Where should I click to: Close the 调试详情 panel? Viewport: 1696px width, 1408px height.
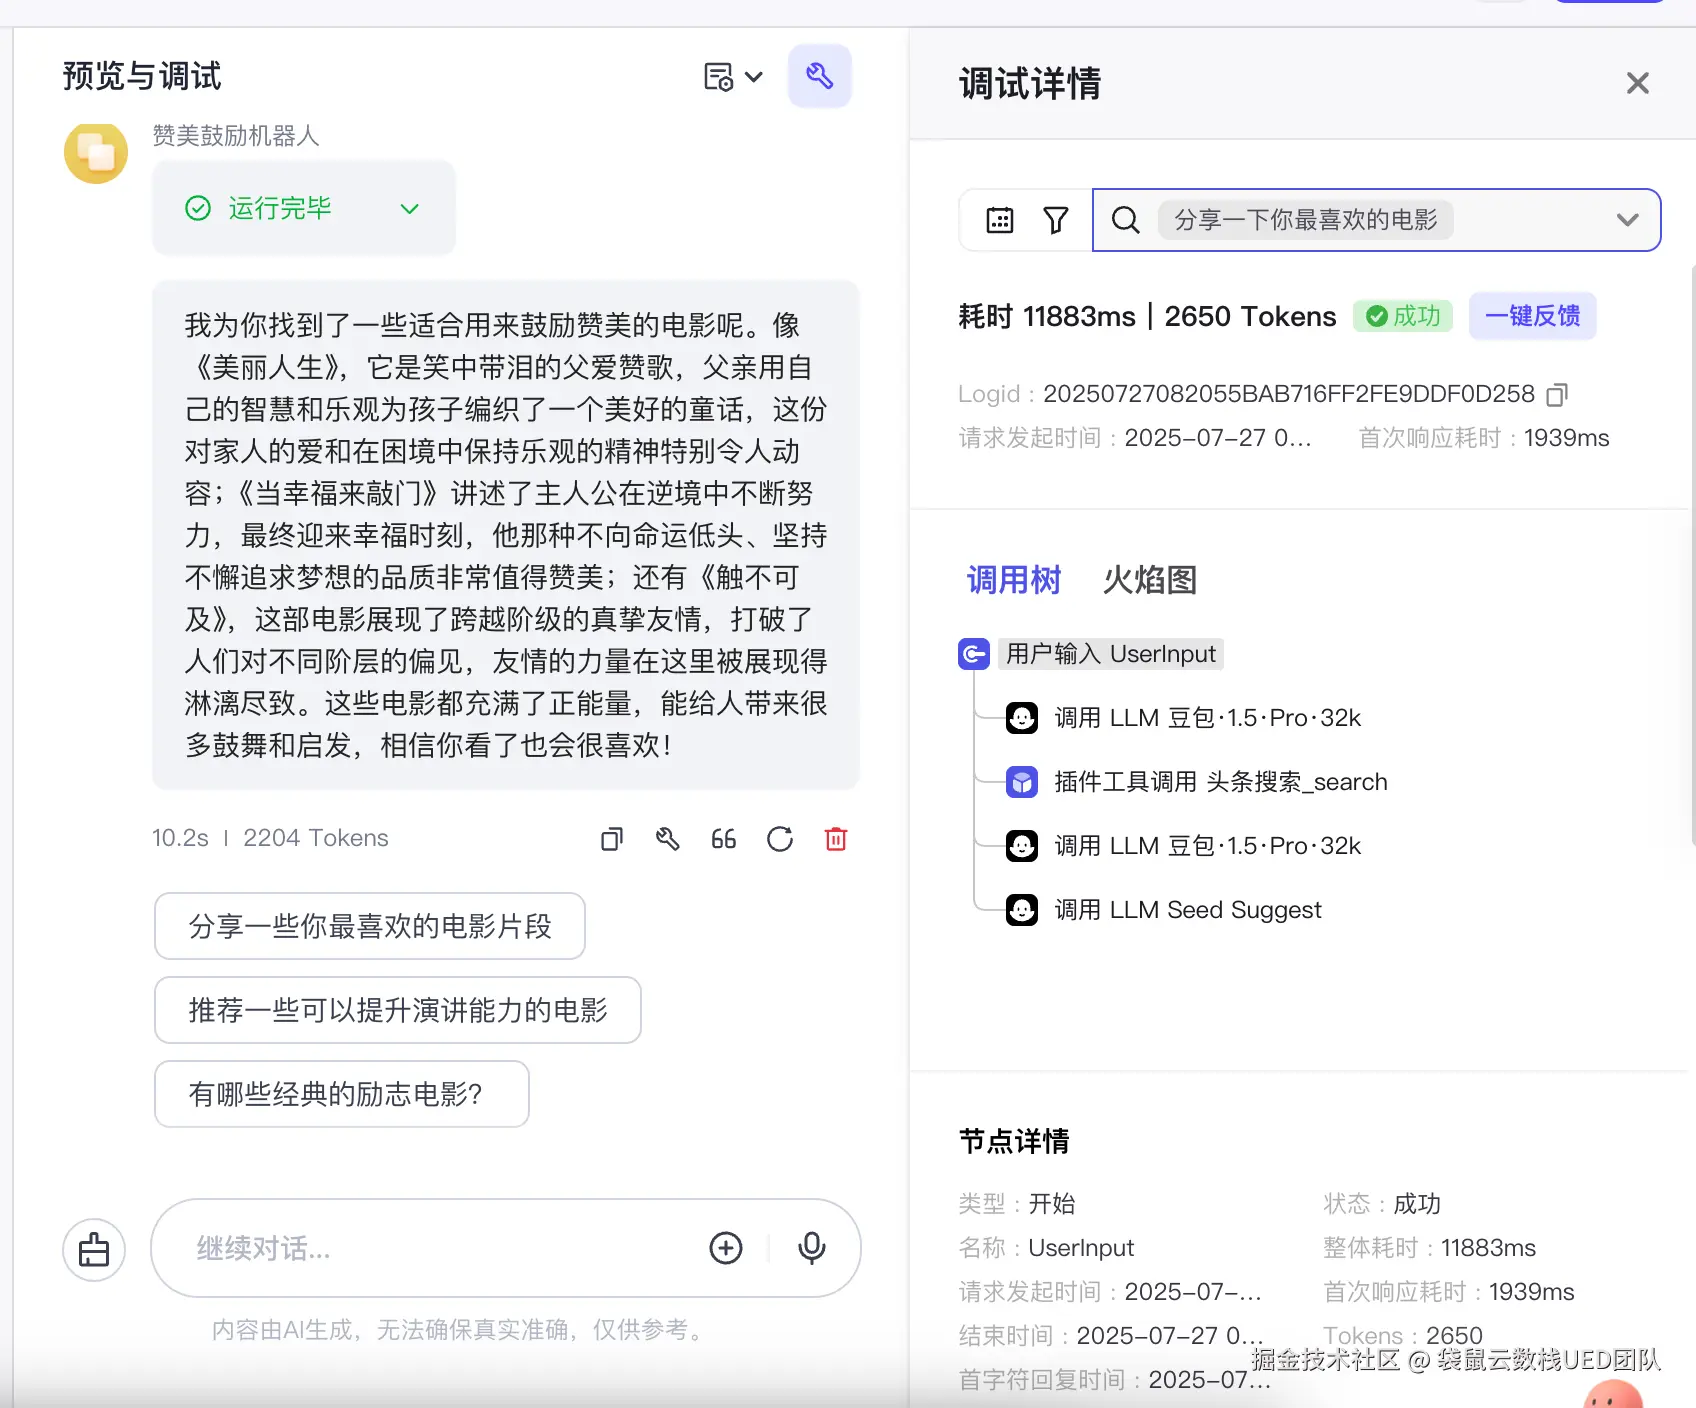(1637, 83)
